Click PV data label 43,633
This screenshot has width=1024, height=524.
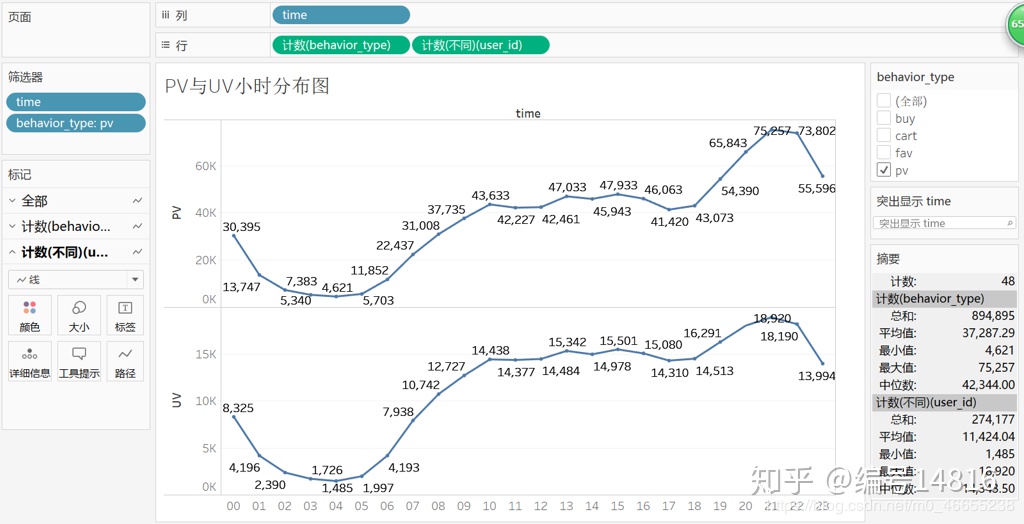pos(488,195)
